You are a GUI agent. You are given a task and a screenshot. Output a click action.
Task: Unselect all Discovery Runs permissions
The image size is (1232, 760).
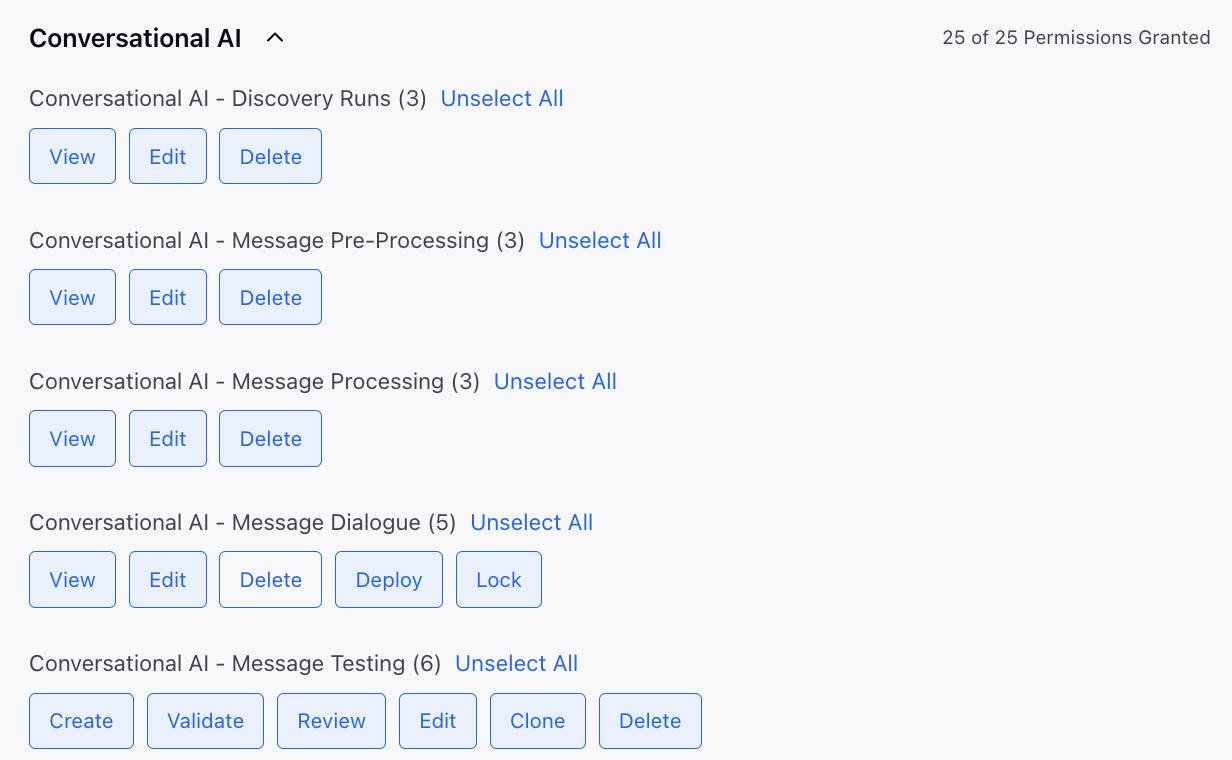tap(502, 99)
